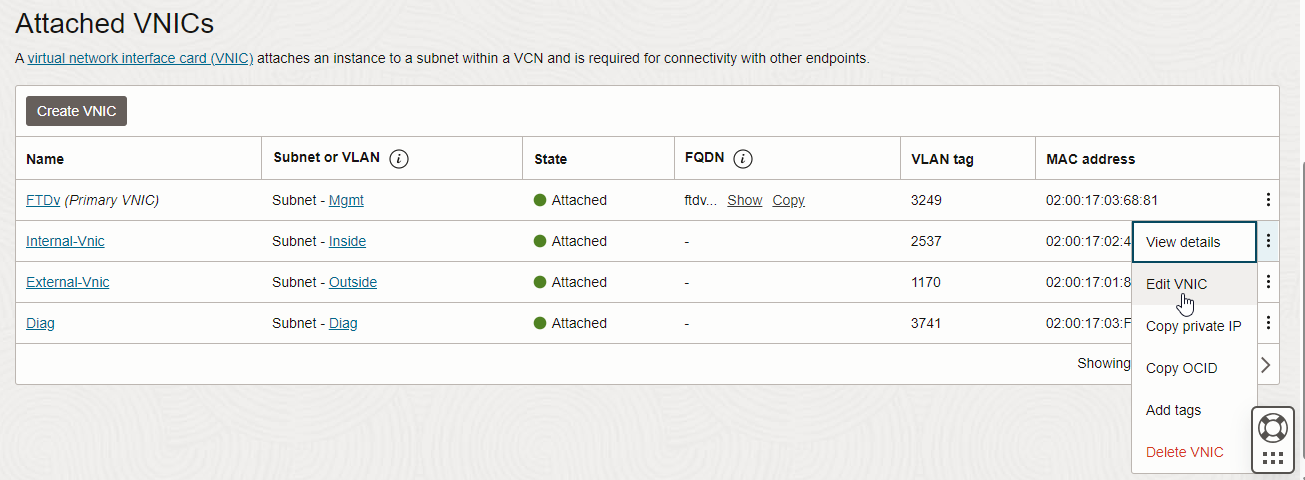Click the FQDN info icon

click(743, 159)
